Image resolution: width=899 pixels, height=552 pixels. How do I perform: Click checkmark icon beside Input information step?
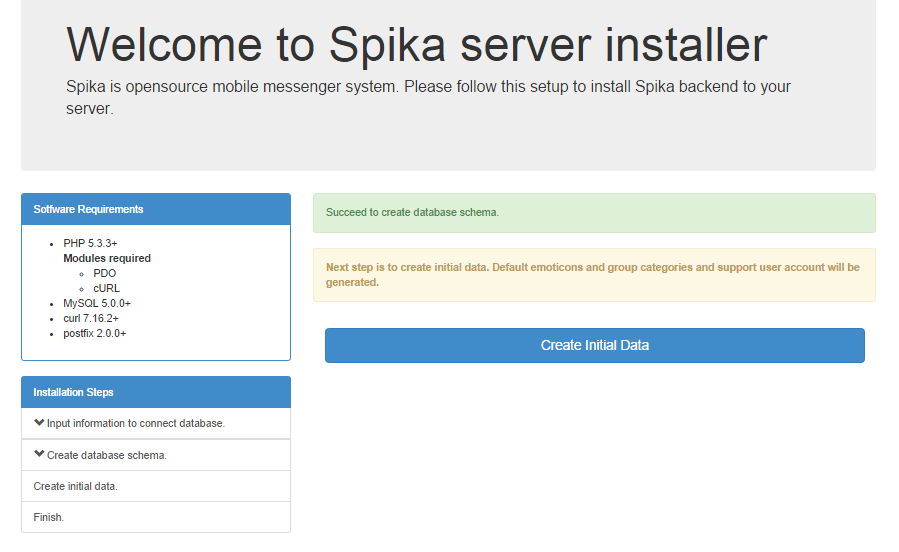click(39, 422)
